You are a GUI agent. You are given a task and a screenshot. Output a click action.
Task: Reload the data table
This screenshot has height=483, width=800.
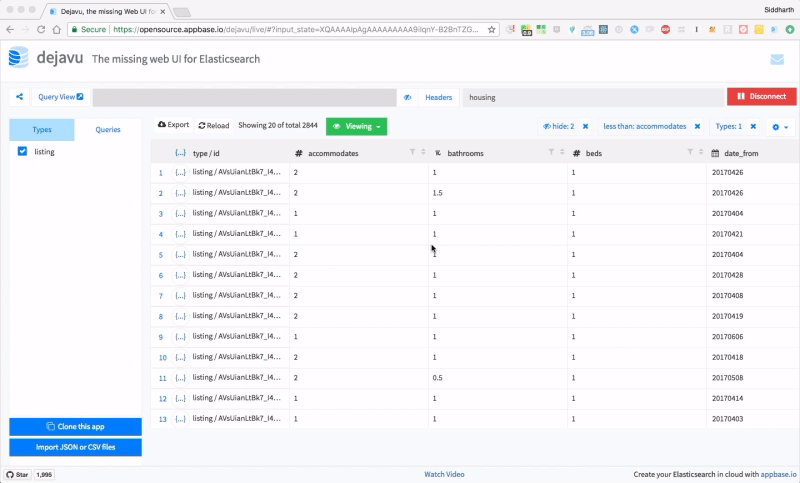coord(214,125)
